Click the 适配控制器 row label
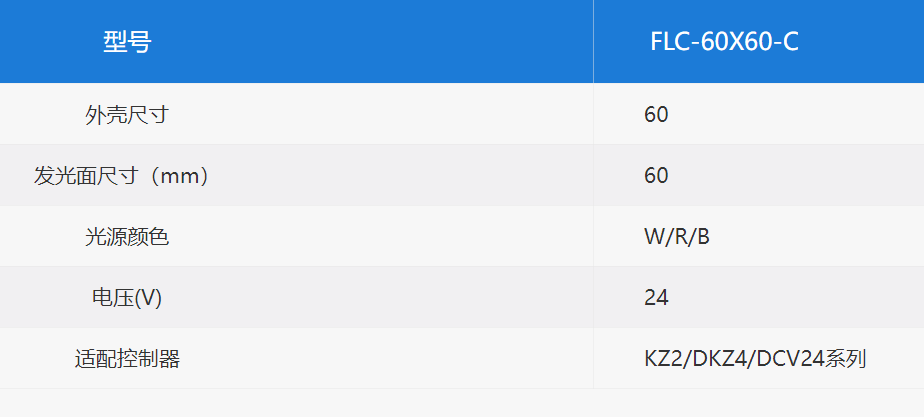The width and height of the screenshot is (924, 417). point(127,359)
